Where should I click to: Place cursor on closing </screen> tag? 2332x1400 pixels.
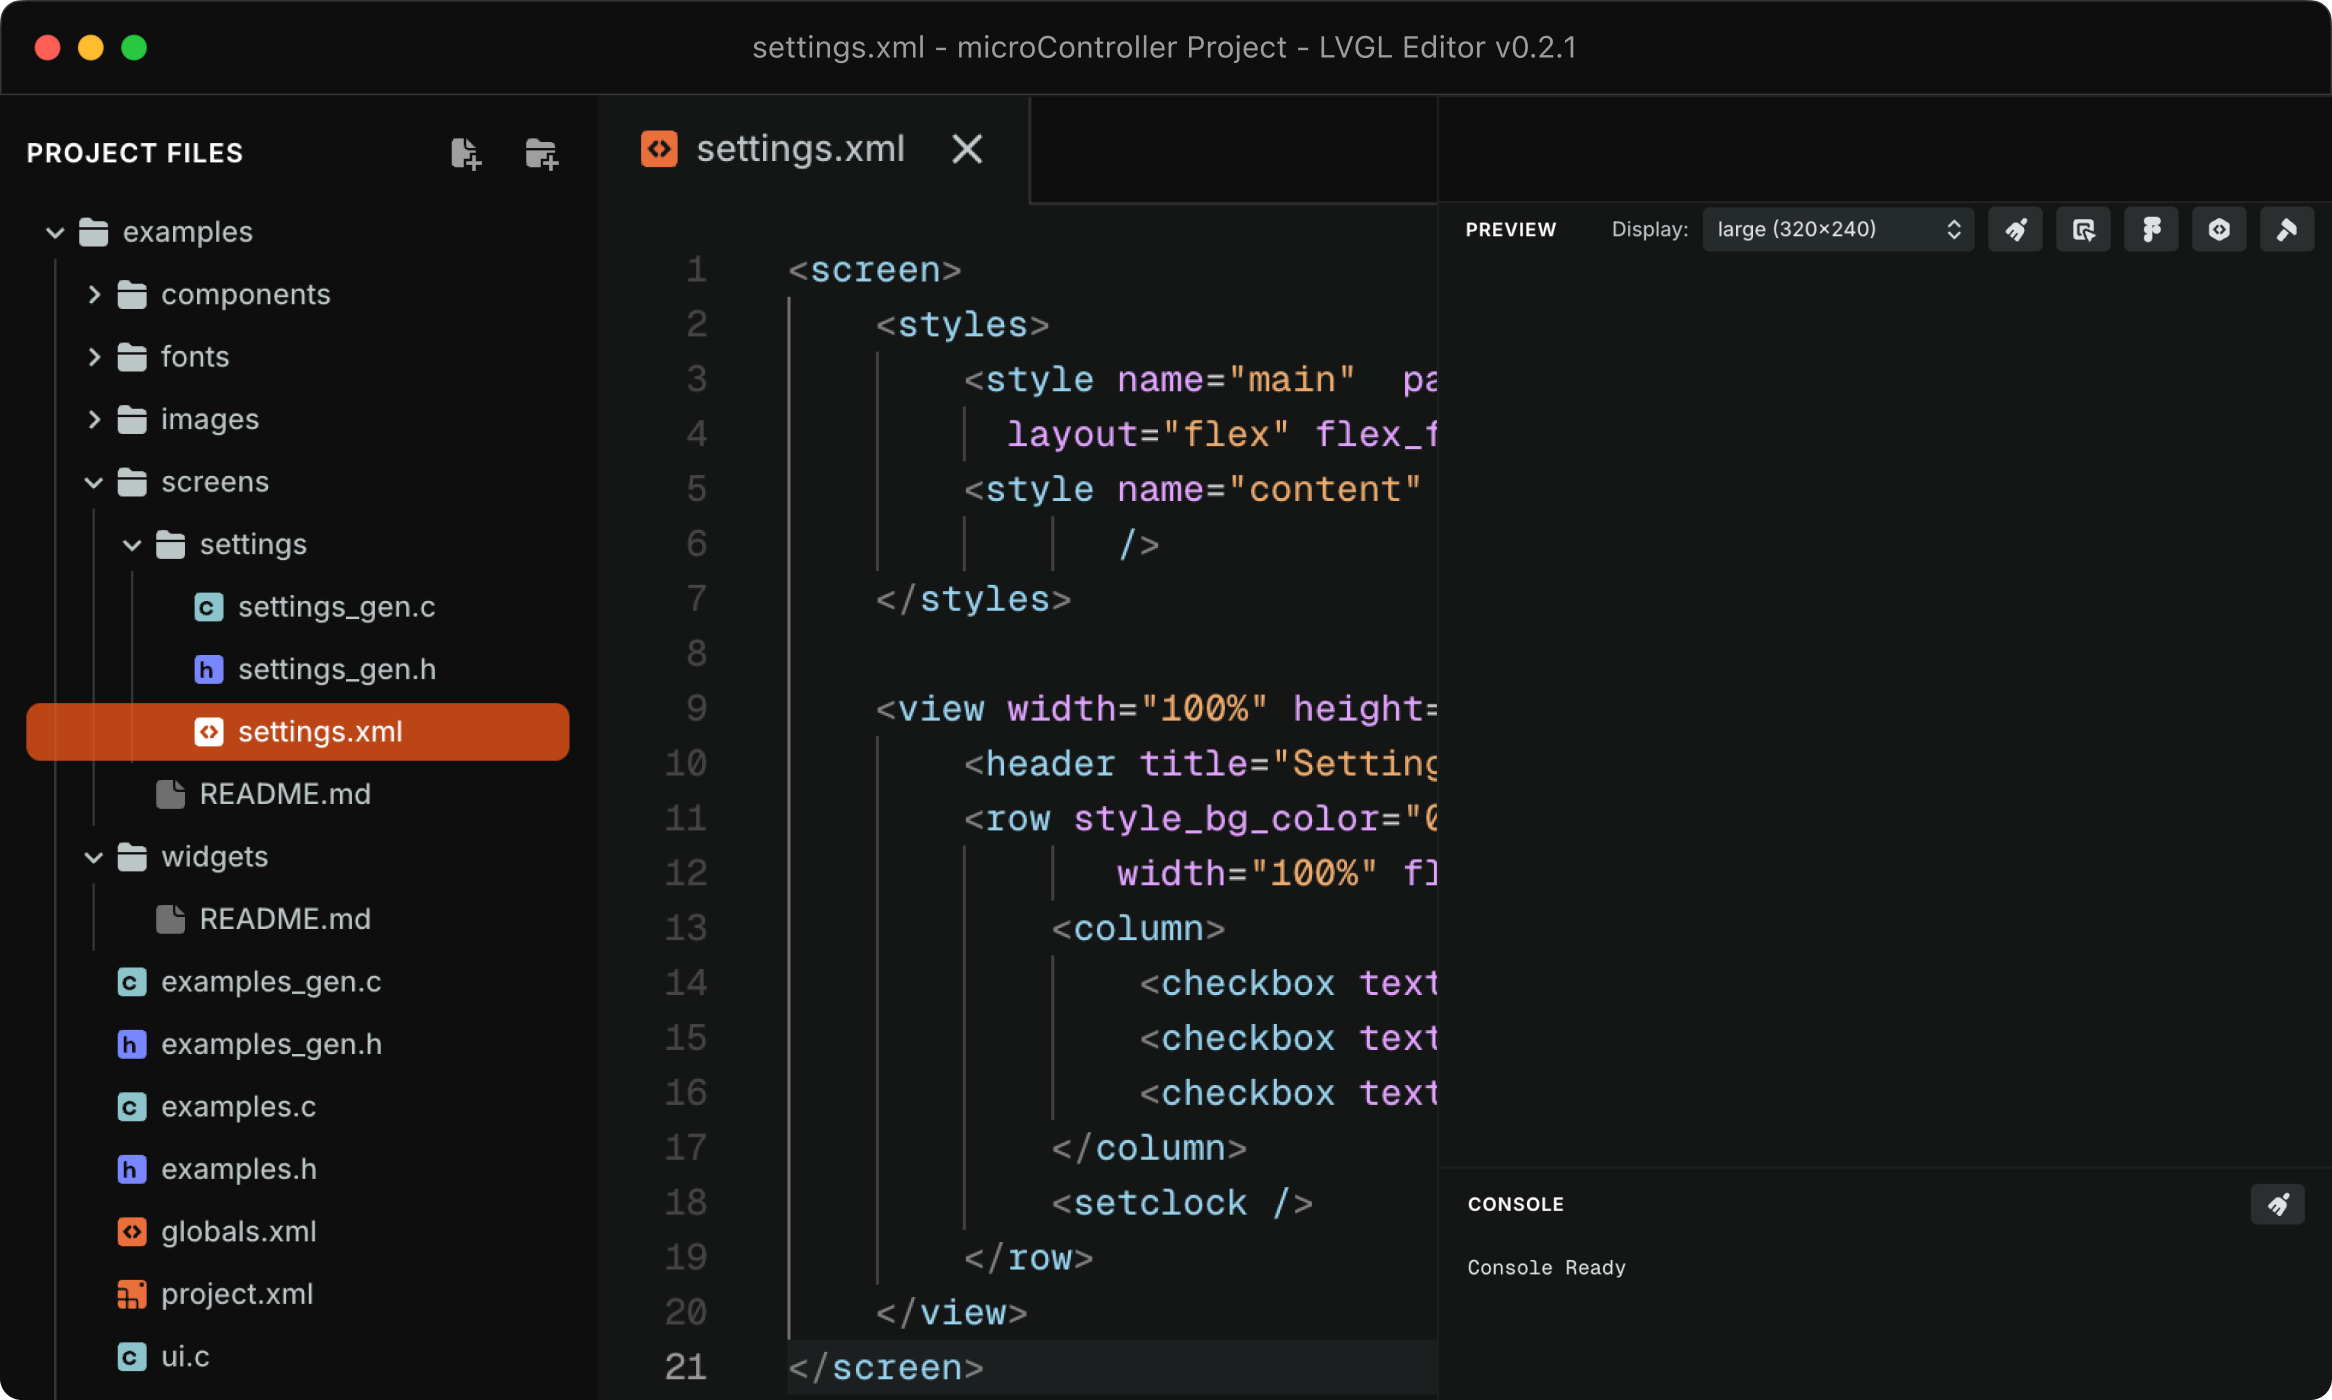point(886,1367)
